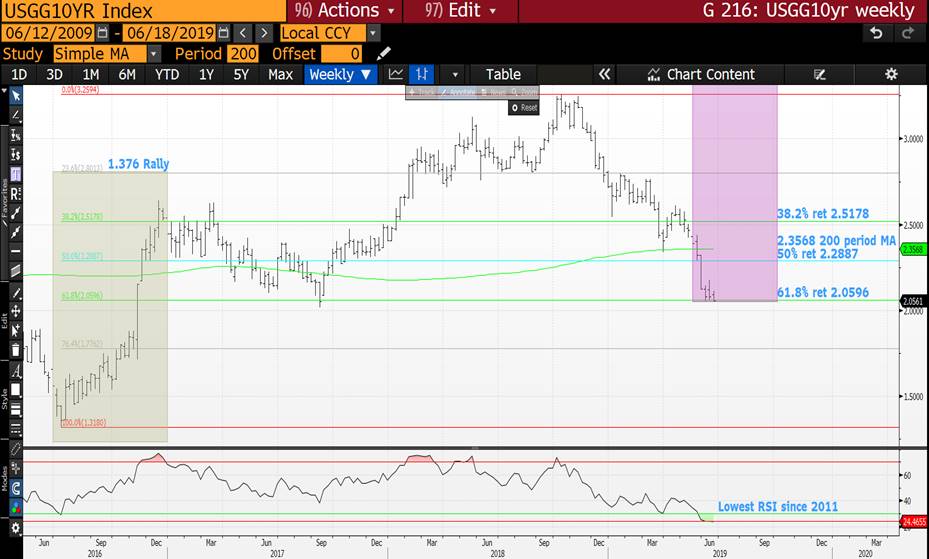The height and width of the screenshot is (559, 929).
Task: Click the redo arrow
Action: pos(907,33)
